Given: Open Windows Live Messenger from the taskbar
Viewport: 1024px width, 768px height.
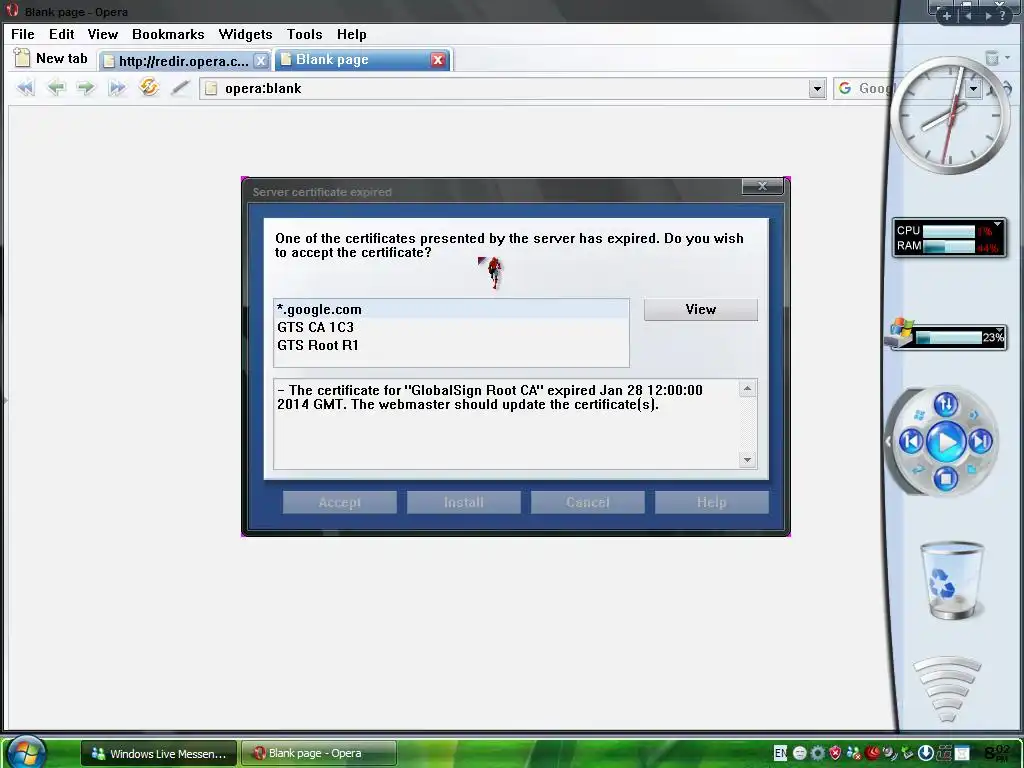Looking at the screenshot, I should click(x=159, y=754).
